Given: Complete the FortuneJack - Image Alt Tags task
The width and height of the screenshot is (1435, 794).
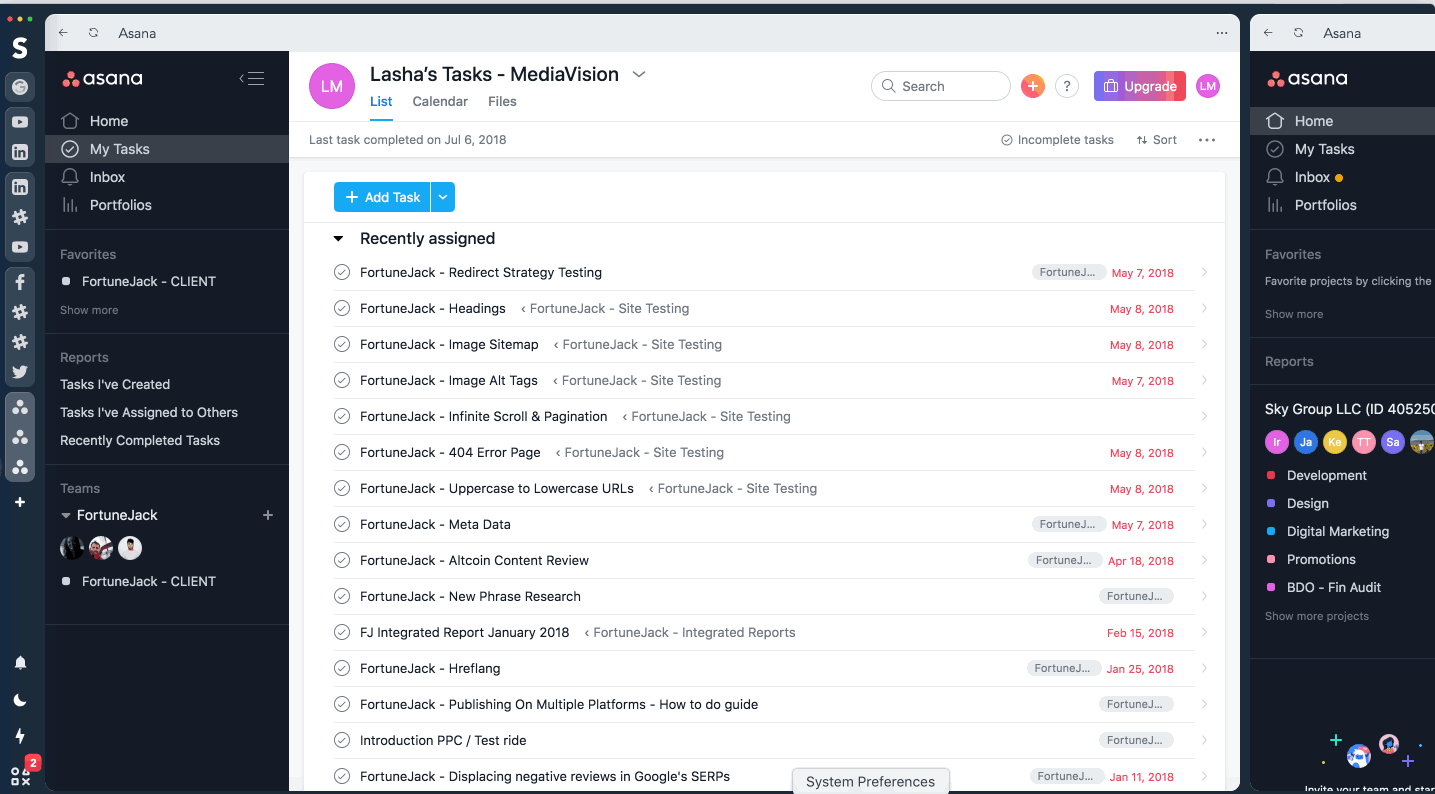Looking at the screenshot, I should [342, 380].
